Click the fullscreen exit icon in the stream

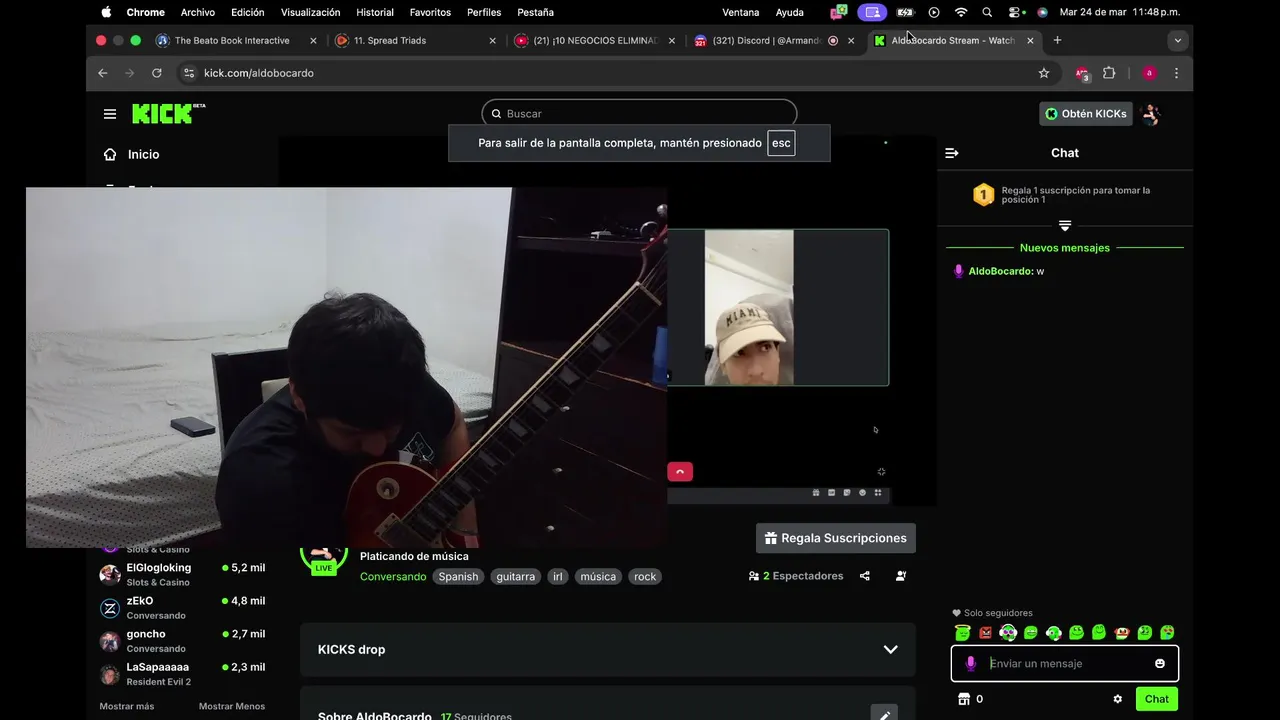[881, 472]
